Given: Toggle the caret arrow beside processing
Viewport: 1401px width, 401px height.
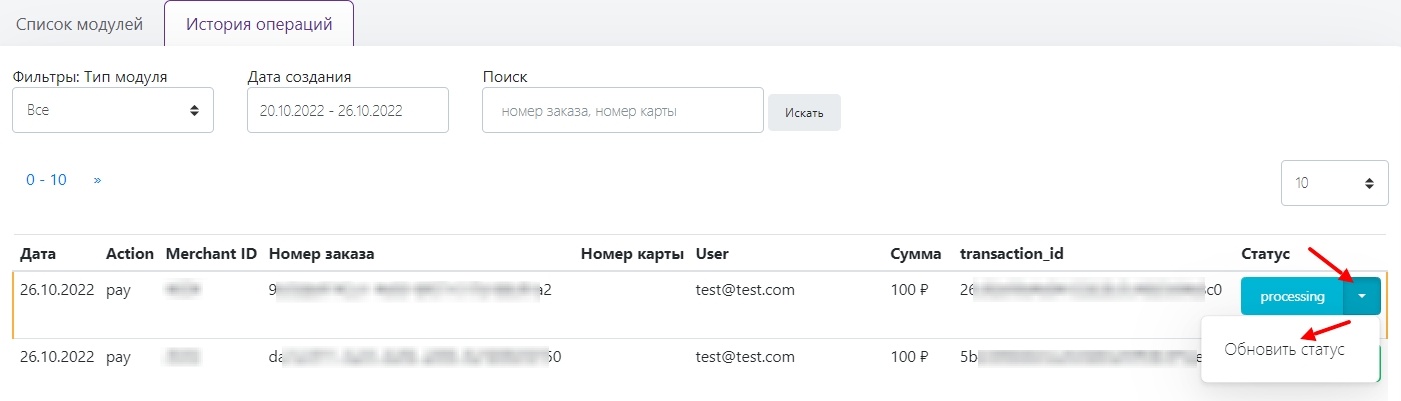Looking at the screenshot, I should pos(1362,296).
